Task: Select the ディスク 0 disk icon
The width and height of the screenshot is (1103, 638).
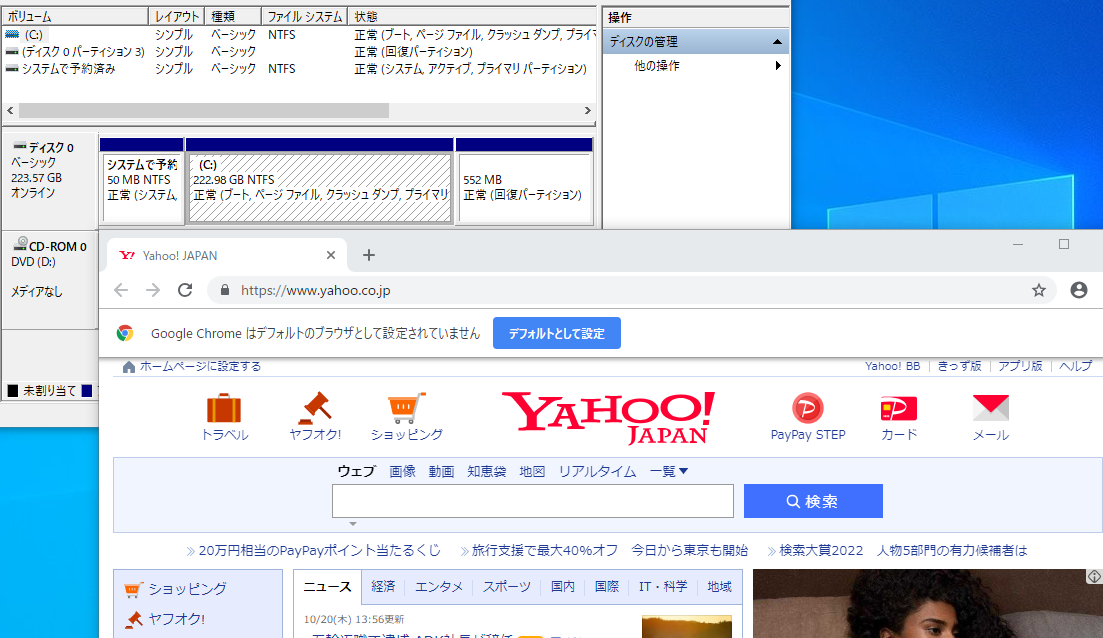Action: pyautogui.click(x=20, y=146)
